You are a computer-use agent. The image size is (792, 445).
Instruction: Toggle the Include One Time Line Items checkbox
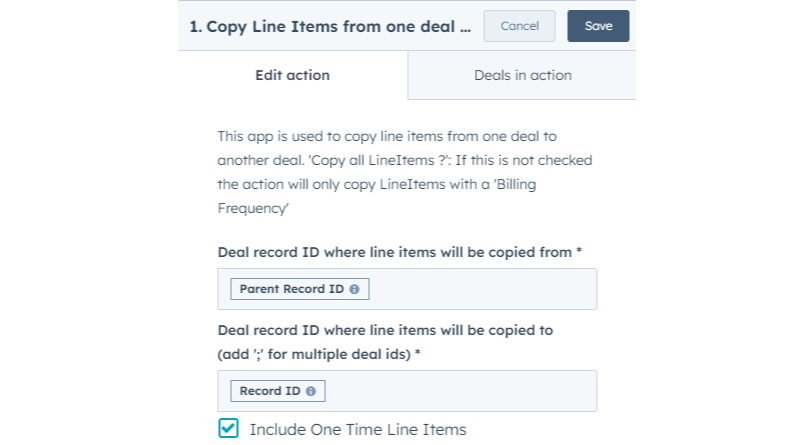click(229, 429)
